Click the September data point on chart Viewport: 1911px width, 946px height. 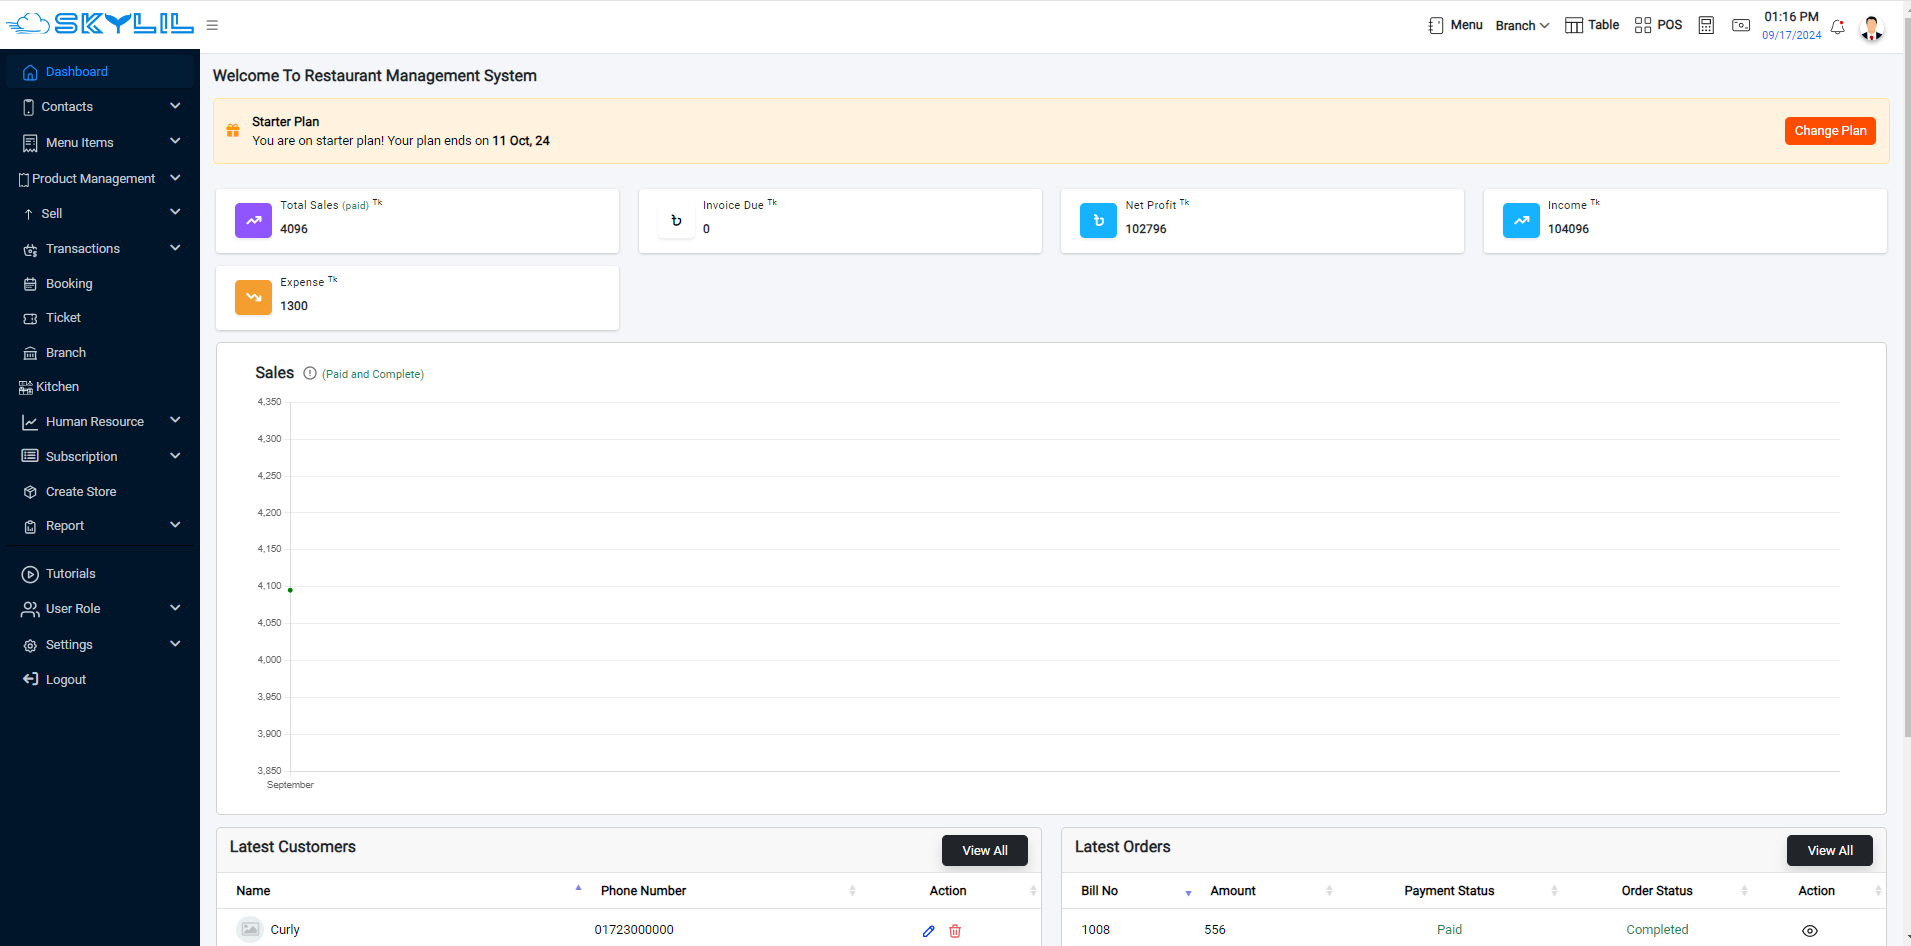point(290,590)
